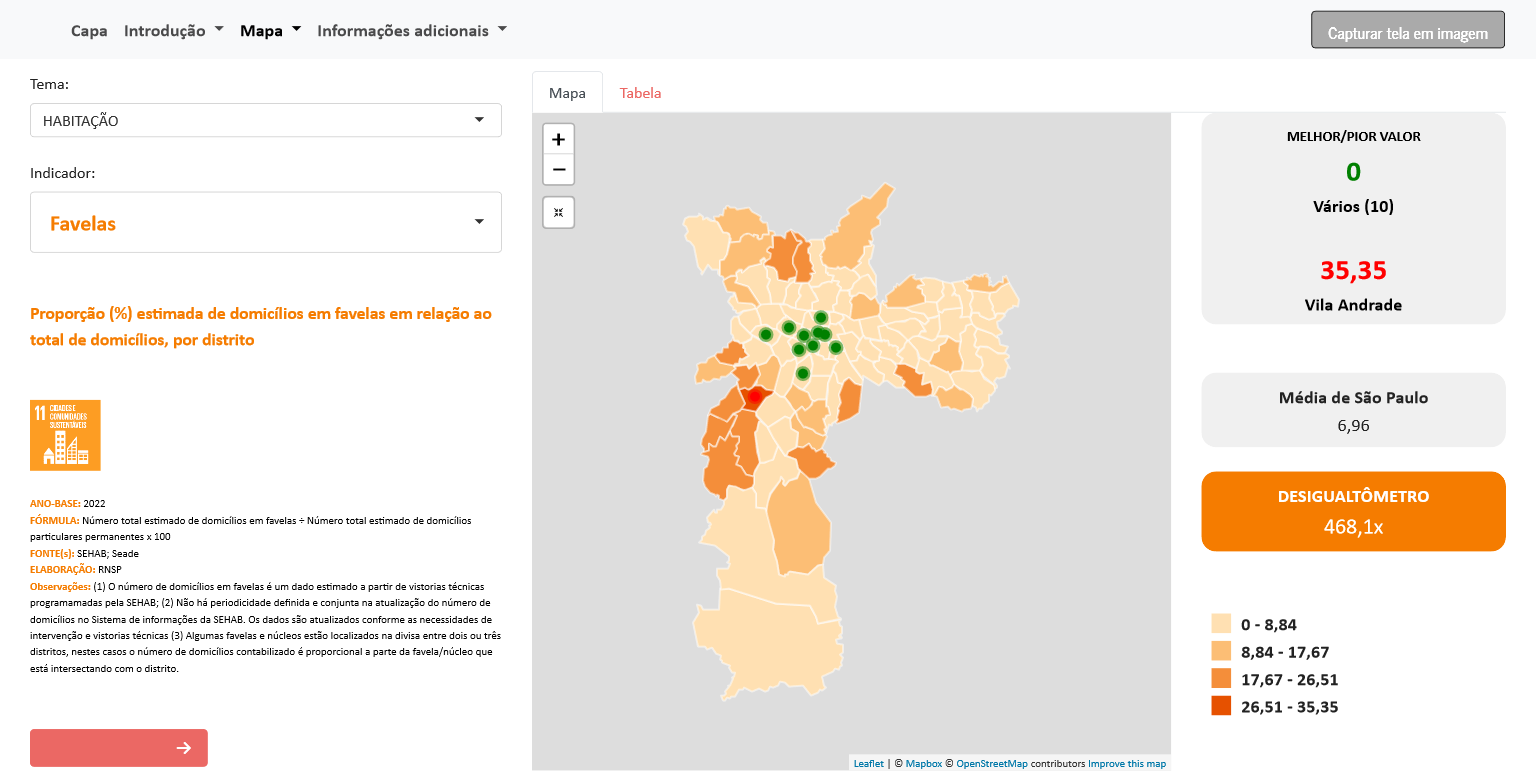Expand the Informações adicionais menu
The image size is (1536, 771).
(x=411, y=30)
